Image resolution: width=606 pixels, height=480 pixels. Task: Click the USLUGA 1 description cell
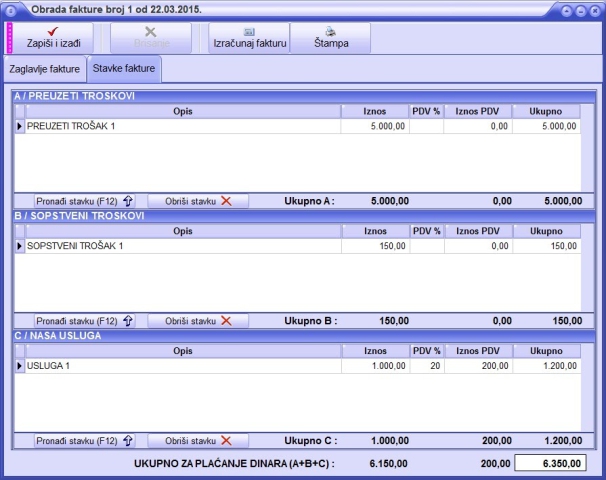click(182, 366)
